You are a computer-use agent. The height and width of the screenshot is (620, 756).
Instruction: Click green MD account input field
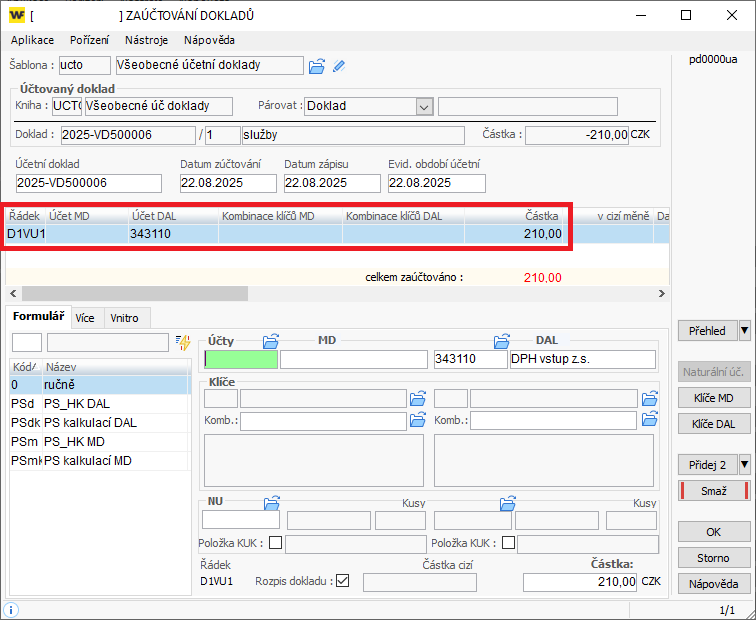pyautogui.click(x=241, y=359)
